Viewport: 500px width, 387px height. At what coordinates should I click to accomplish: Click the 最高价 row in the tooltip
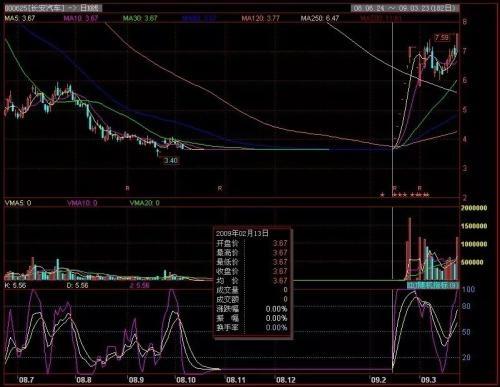coord(252,253)
